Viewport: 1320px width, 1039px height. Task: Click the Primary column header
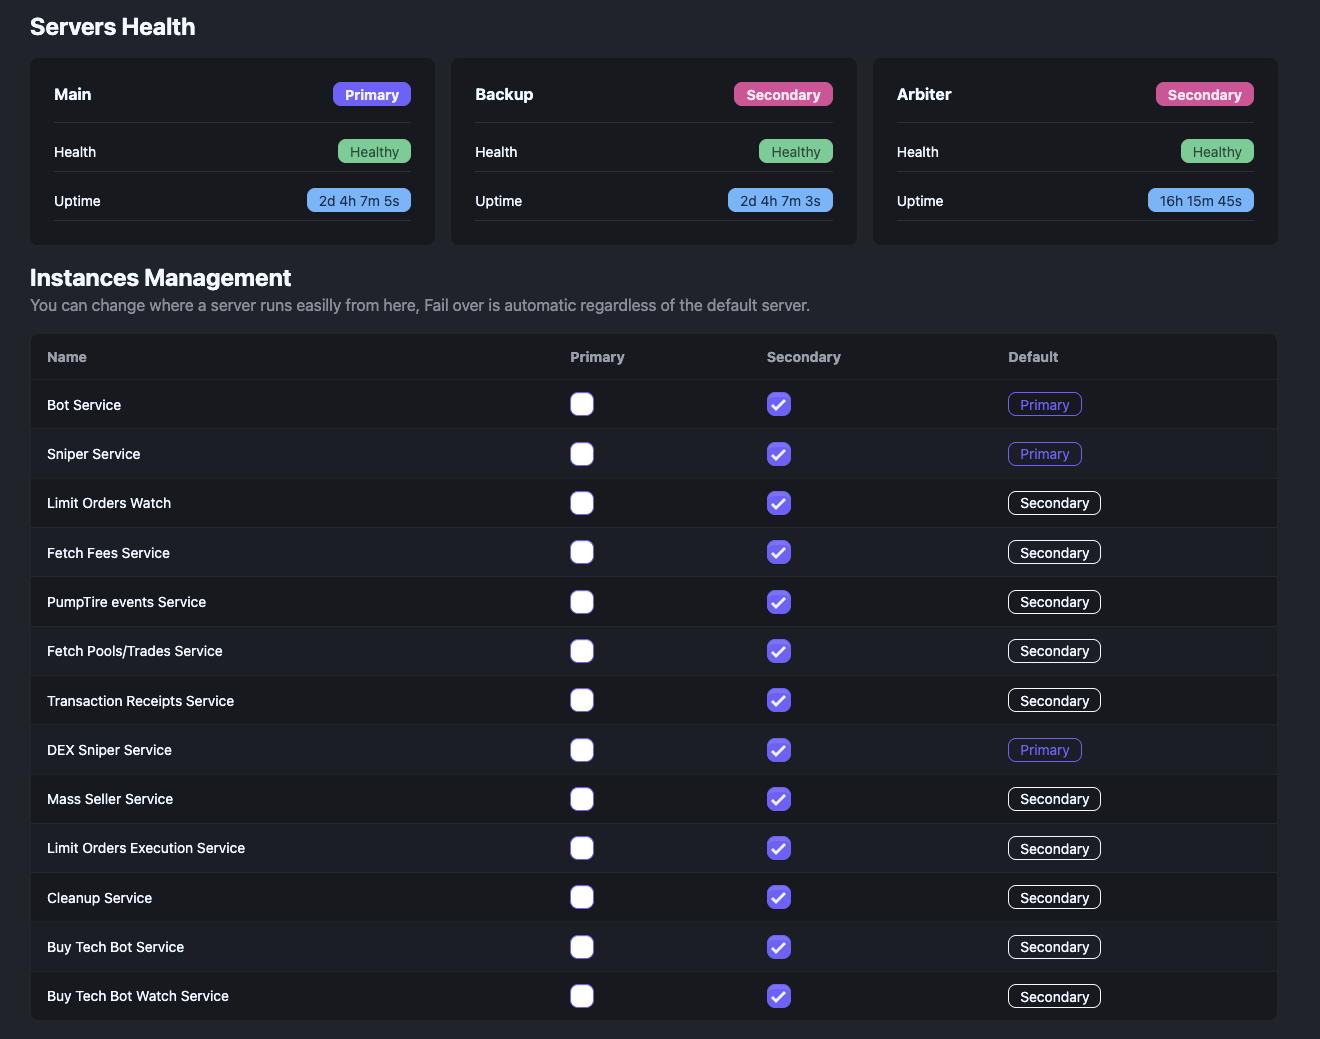coord(597,357)
